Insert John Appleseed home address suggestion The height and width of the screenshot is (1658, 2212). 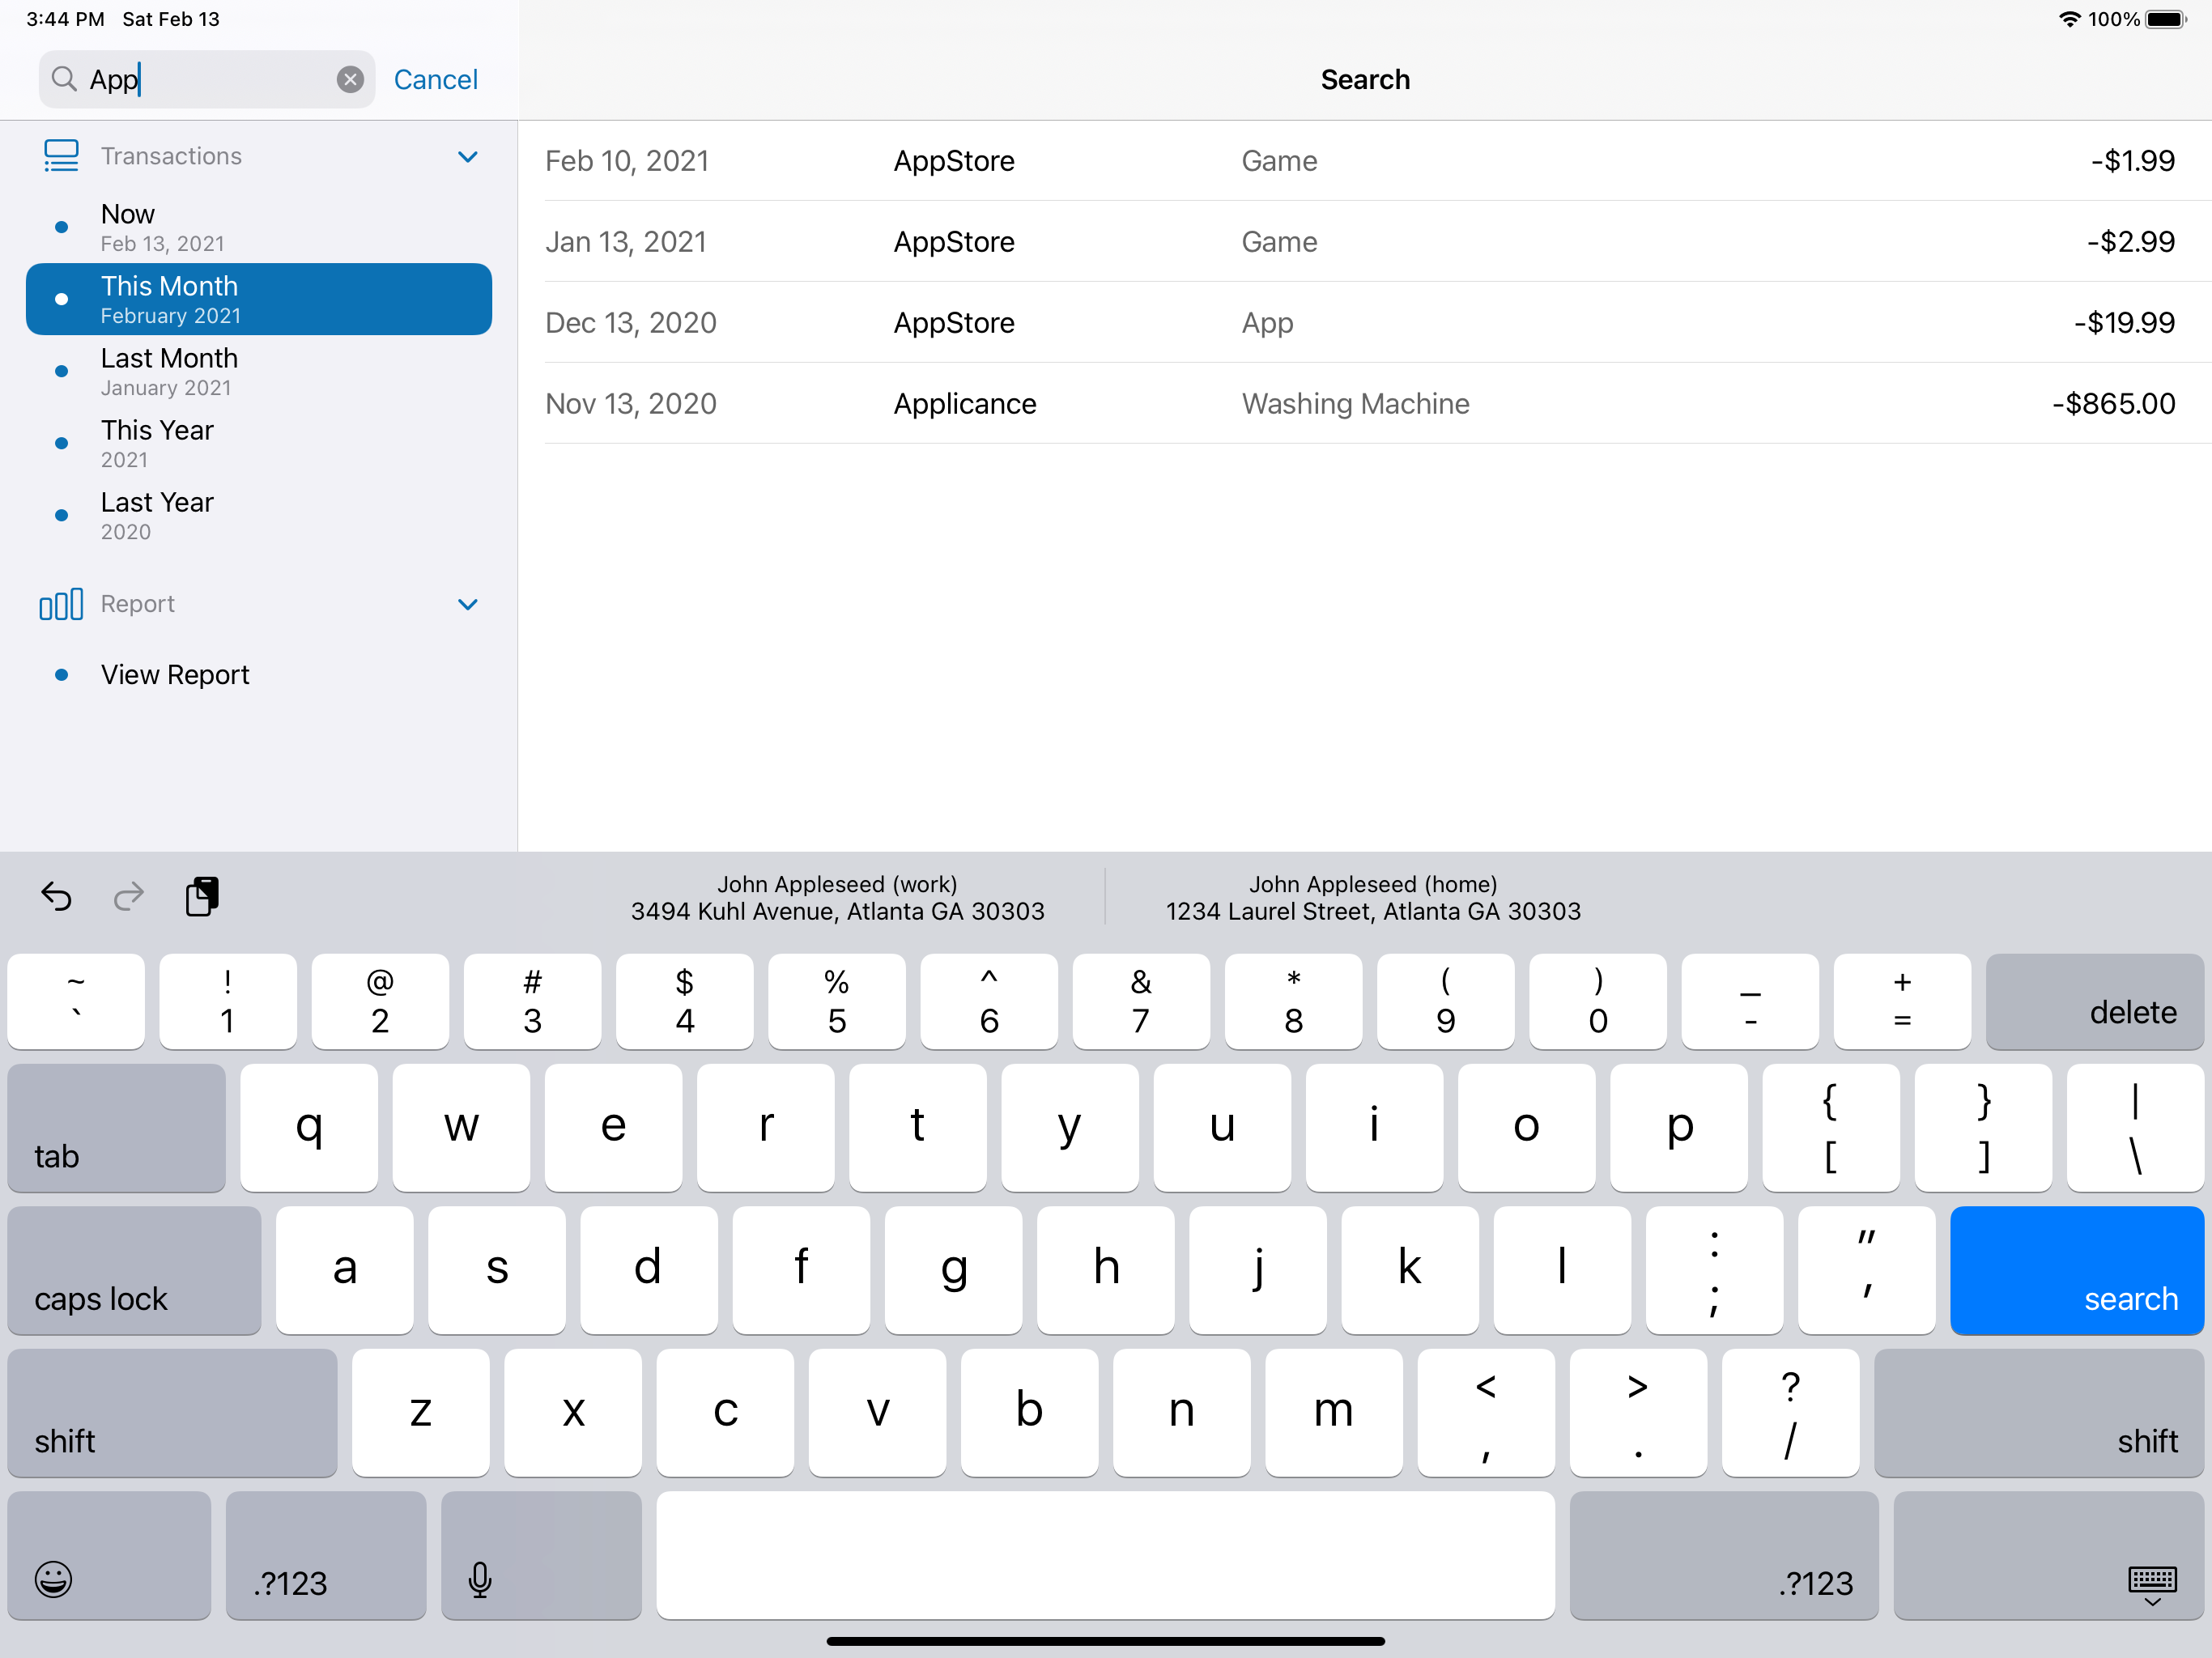(1373, 898)
